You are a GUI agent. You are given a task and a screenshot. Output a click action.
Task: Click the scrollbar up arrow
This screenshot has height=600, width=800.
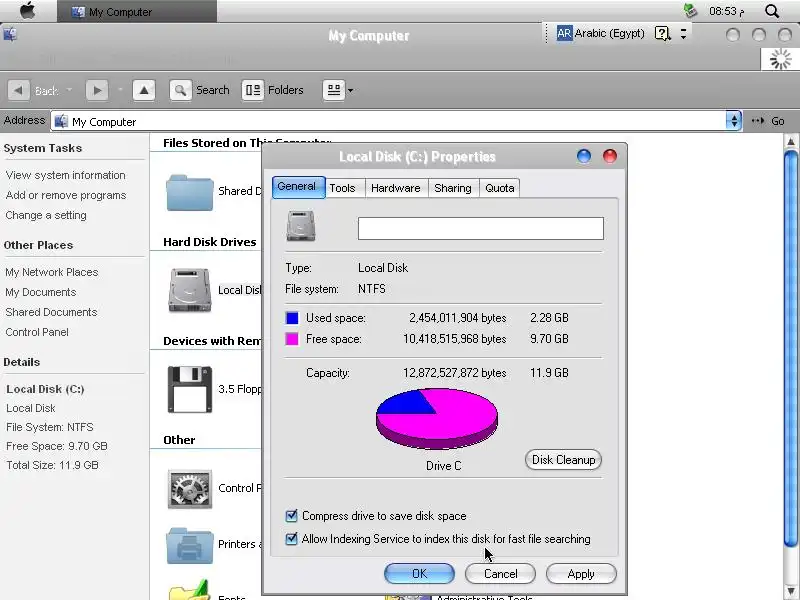[791, 141]
